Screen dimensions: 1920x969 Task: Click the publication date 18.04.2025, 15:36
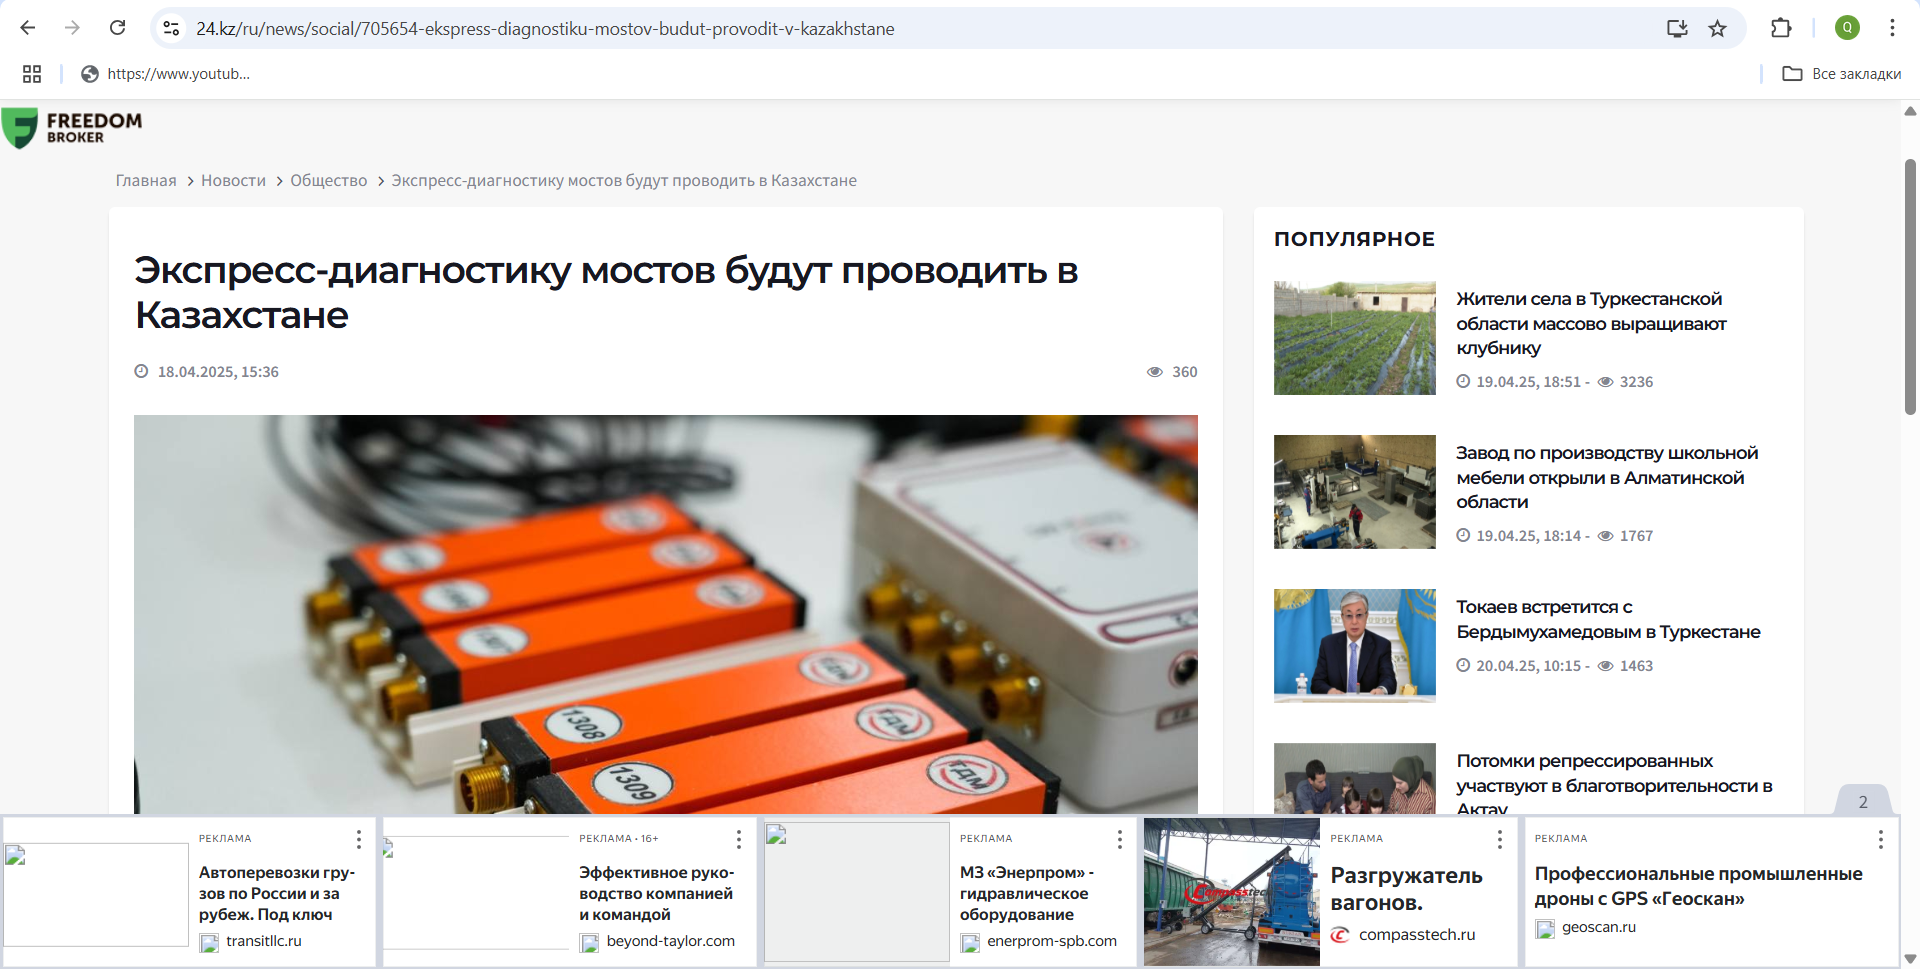[218, 372]
